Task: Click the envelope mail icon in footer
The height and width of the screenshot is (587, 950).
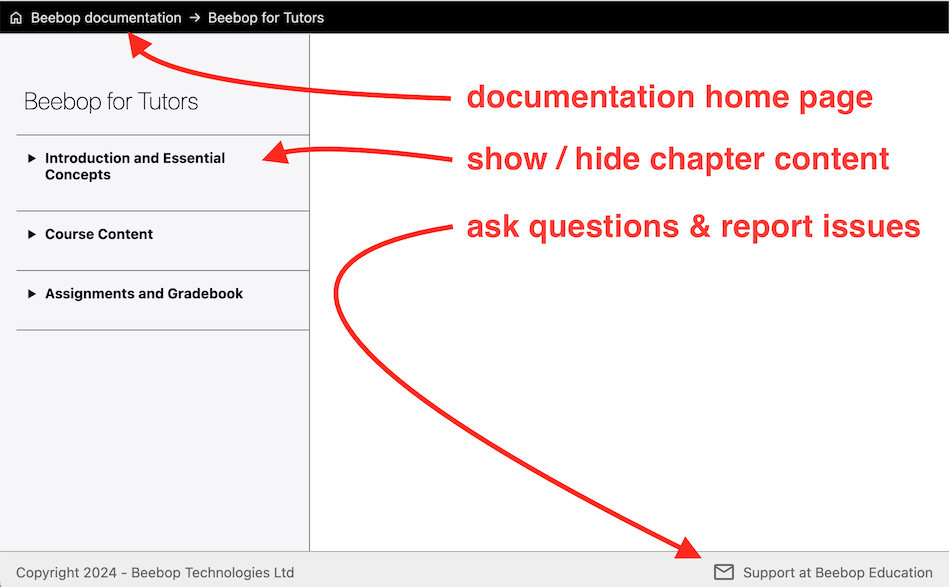Action: [x=724, y=572]
